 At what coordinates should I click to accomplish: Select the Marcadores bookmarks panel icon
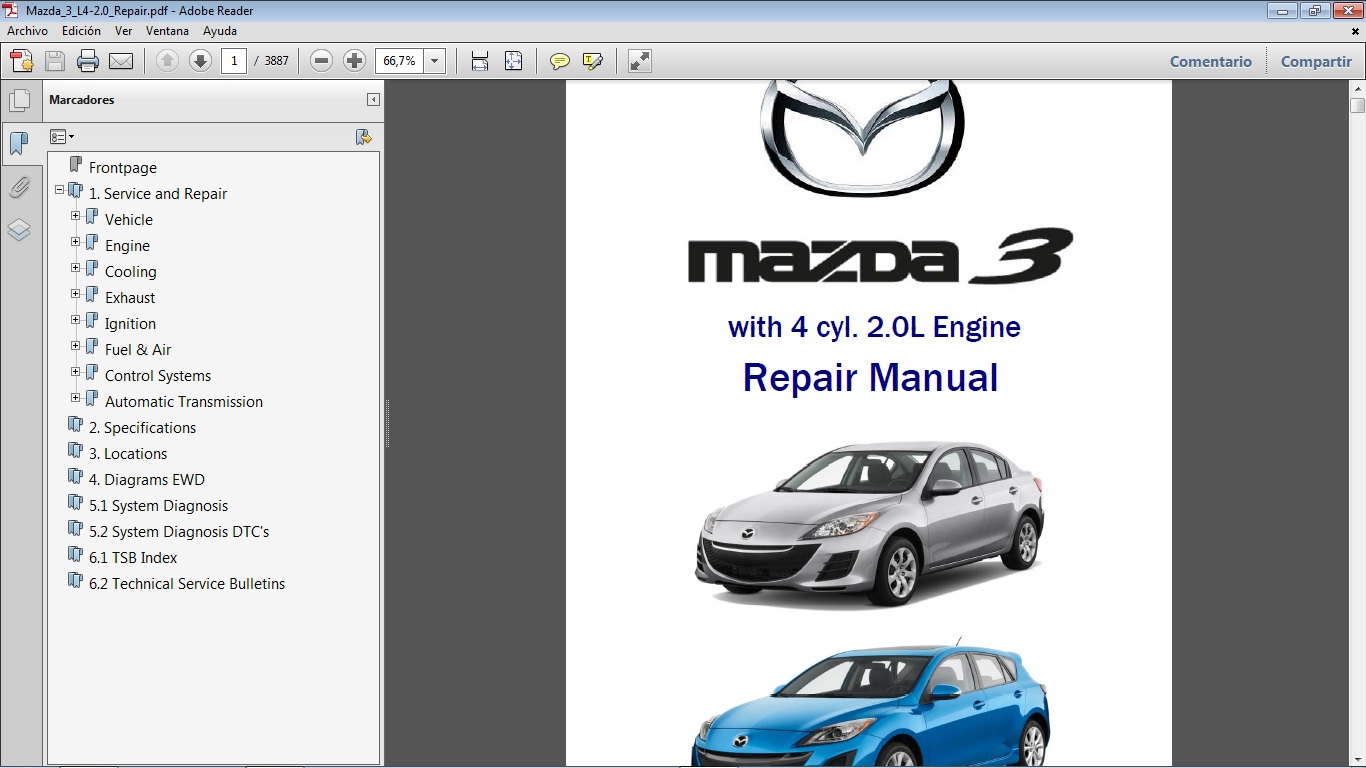click(x=21, y=143)
